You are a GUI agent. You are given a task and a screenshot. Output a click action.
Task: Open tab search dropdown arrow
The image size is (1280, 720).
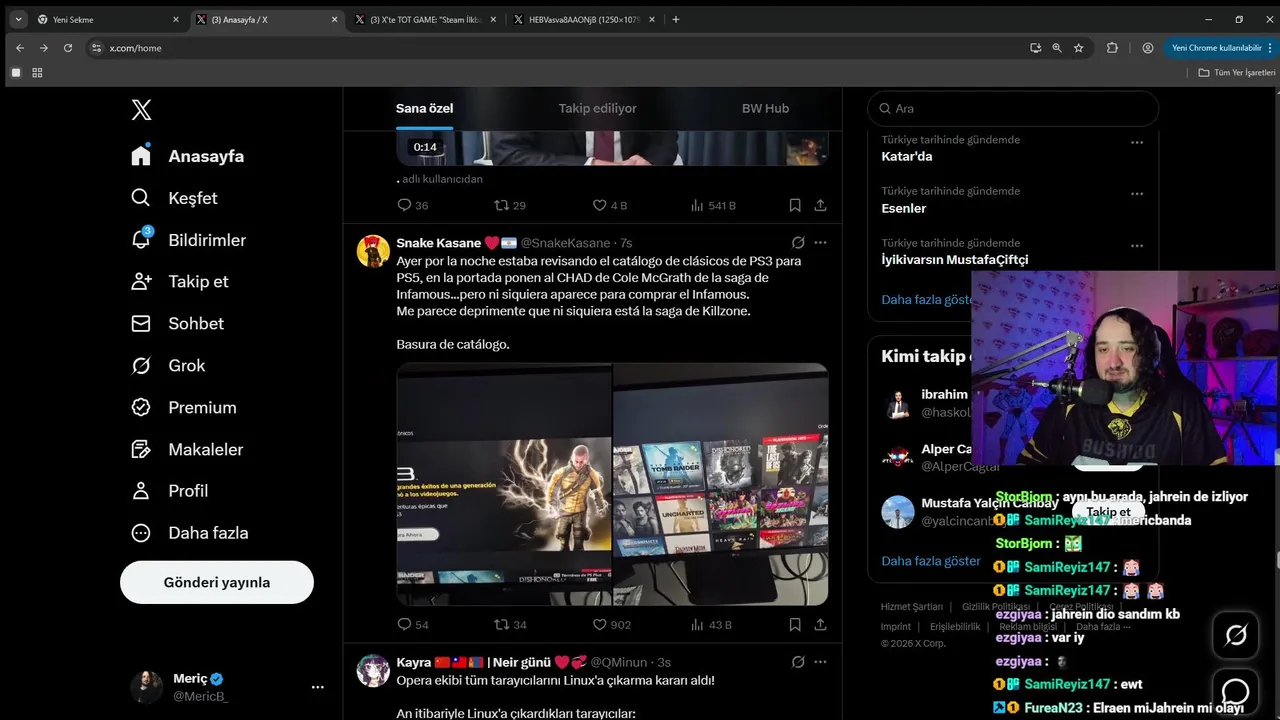(18, 19)
